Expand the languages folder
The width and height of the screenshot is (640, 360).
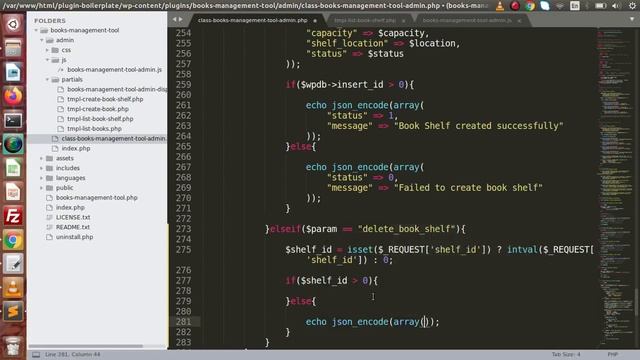pos(42,178)
